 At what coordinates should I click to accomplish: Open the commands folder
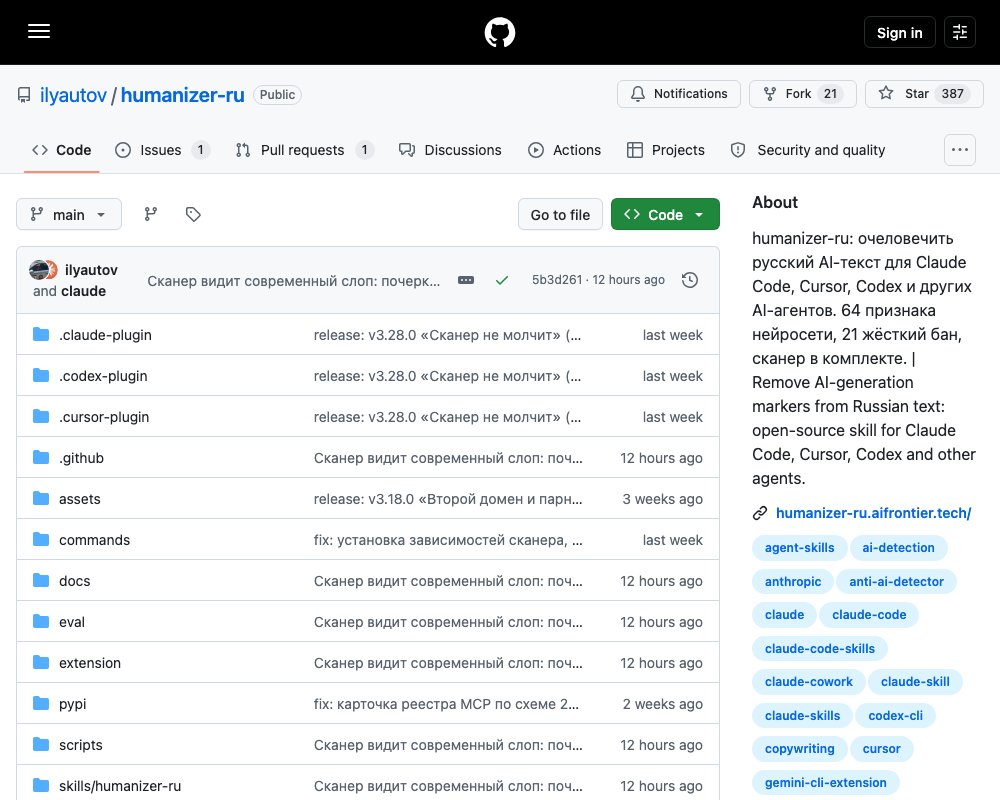point(94,540)
